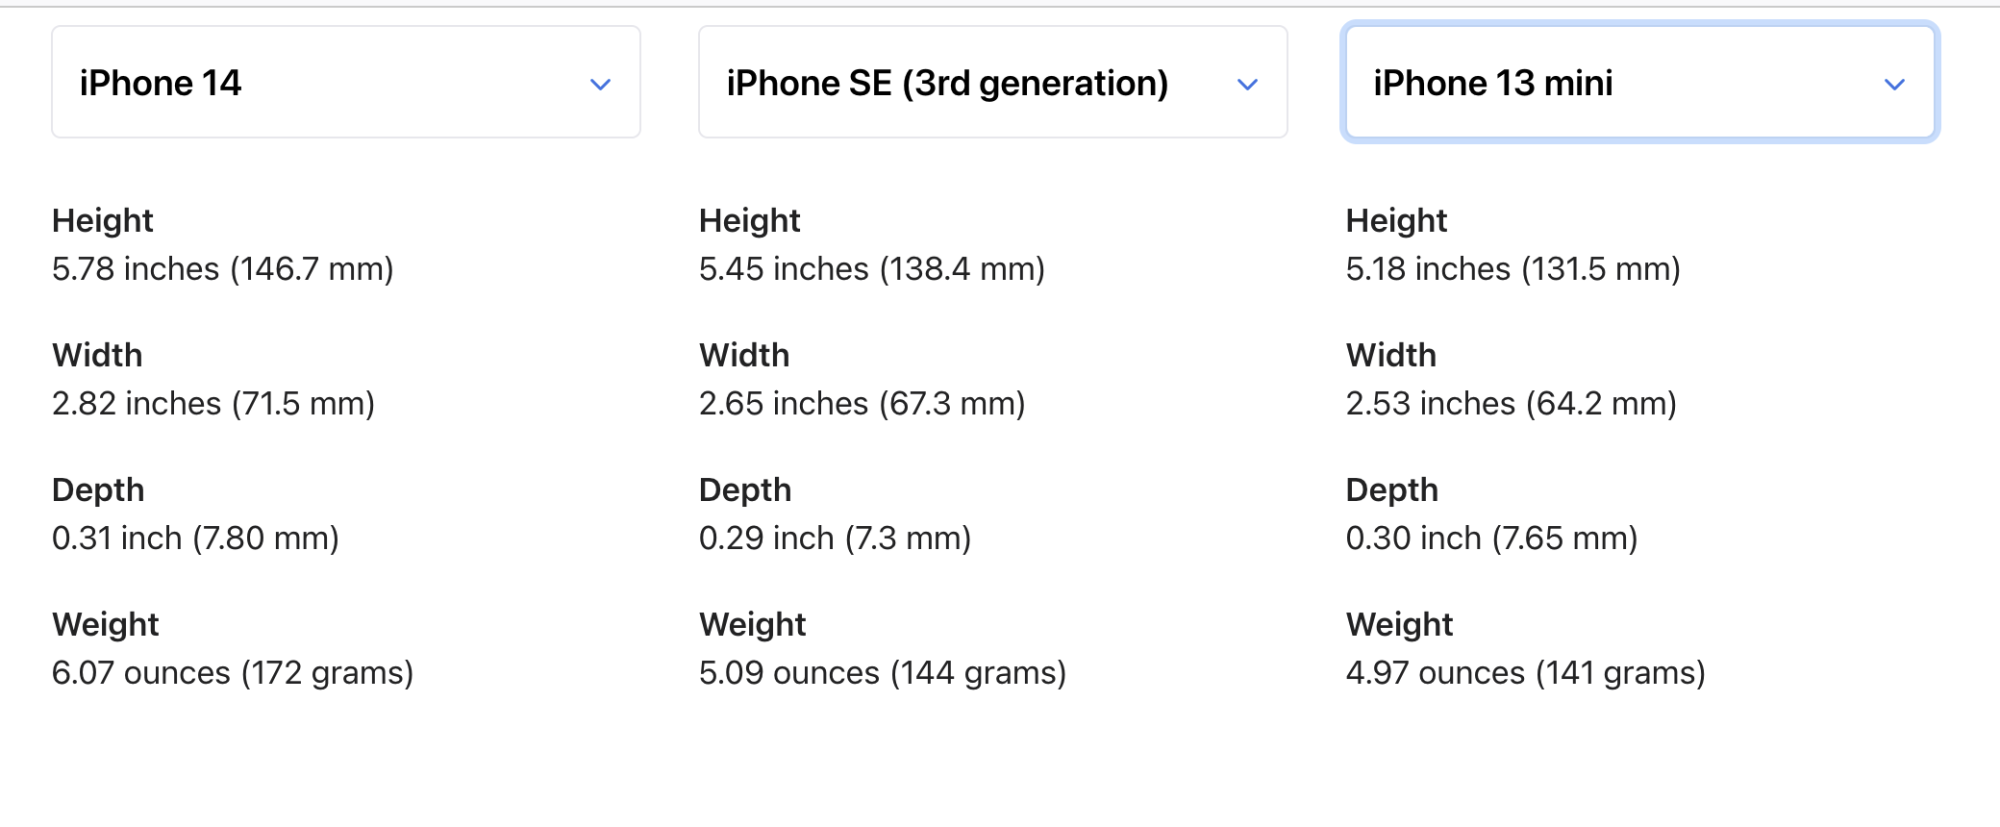The height and width of the screenshot is (827, 2000).
Task: Click iPhone SE height value 5.45 inches
Action: point(871,269)
